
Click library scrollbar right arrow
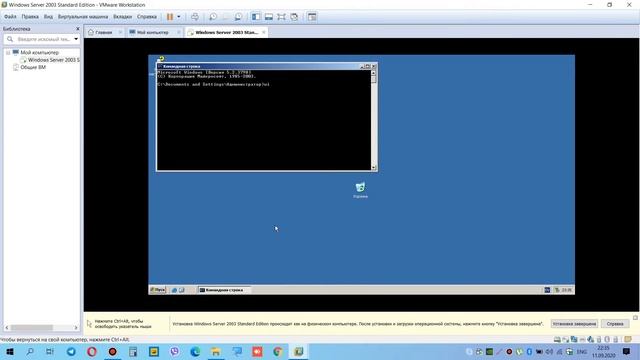pyautogui.click(x=76, y=328)
